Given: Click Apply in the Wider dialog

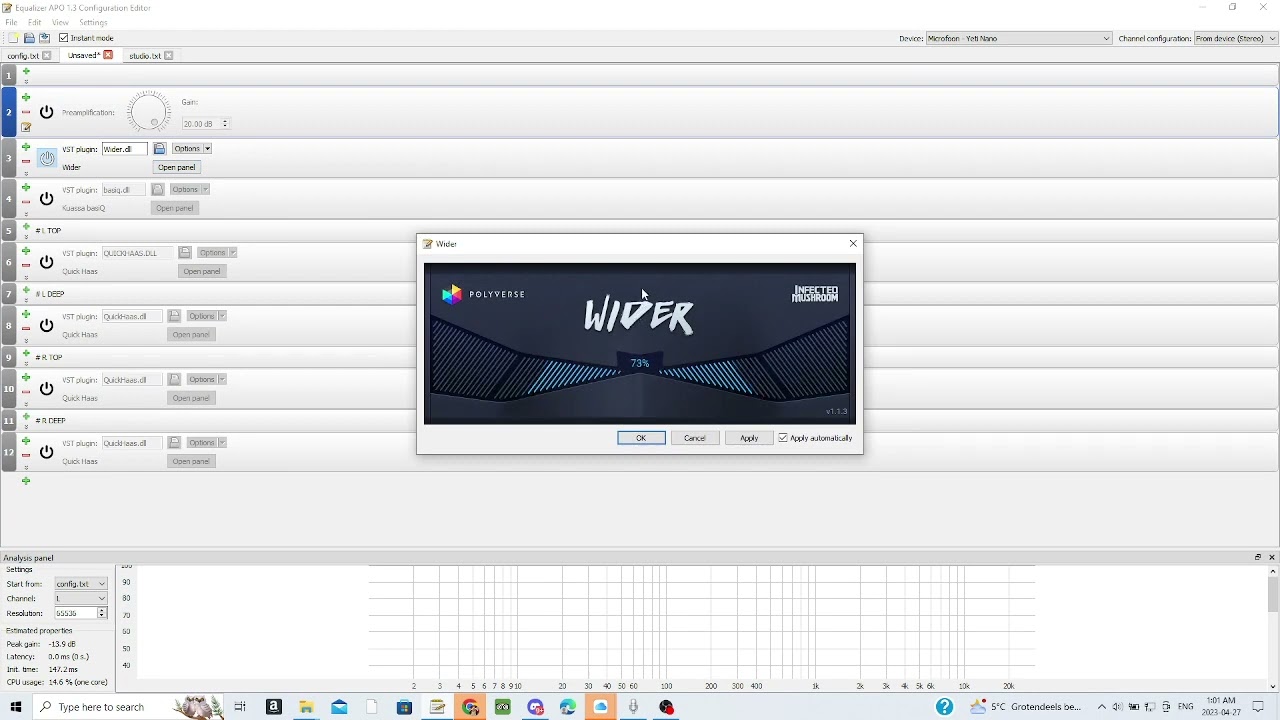Looking at the screenshot, I should point(749,438).
